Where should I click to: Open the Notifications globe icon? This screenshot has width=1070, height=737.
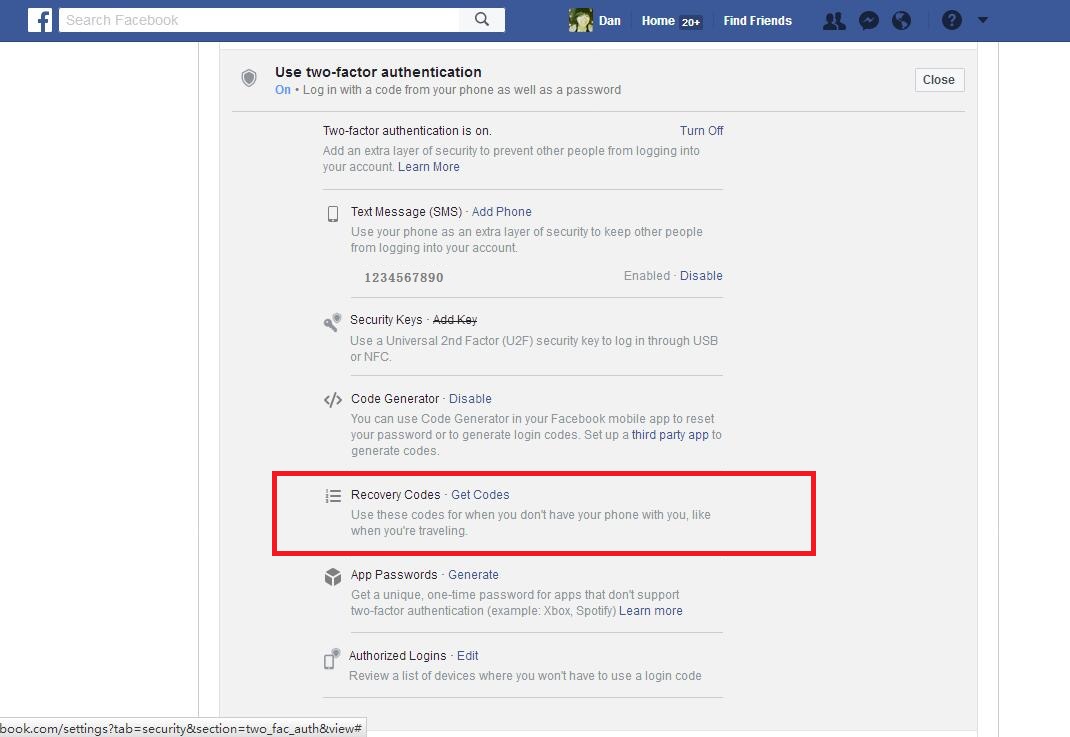[901, 20]
